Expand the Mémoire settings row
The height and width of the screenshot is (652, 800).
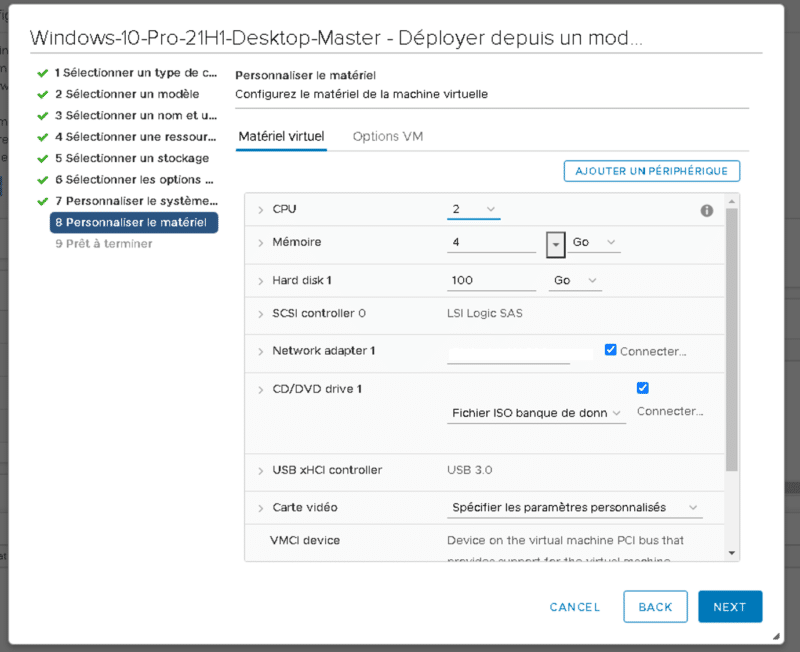[x=261, y=243]
